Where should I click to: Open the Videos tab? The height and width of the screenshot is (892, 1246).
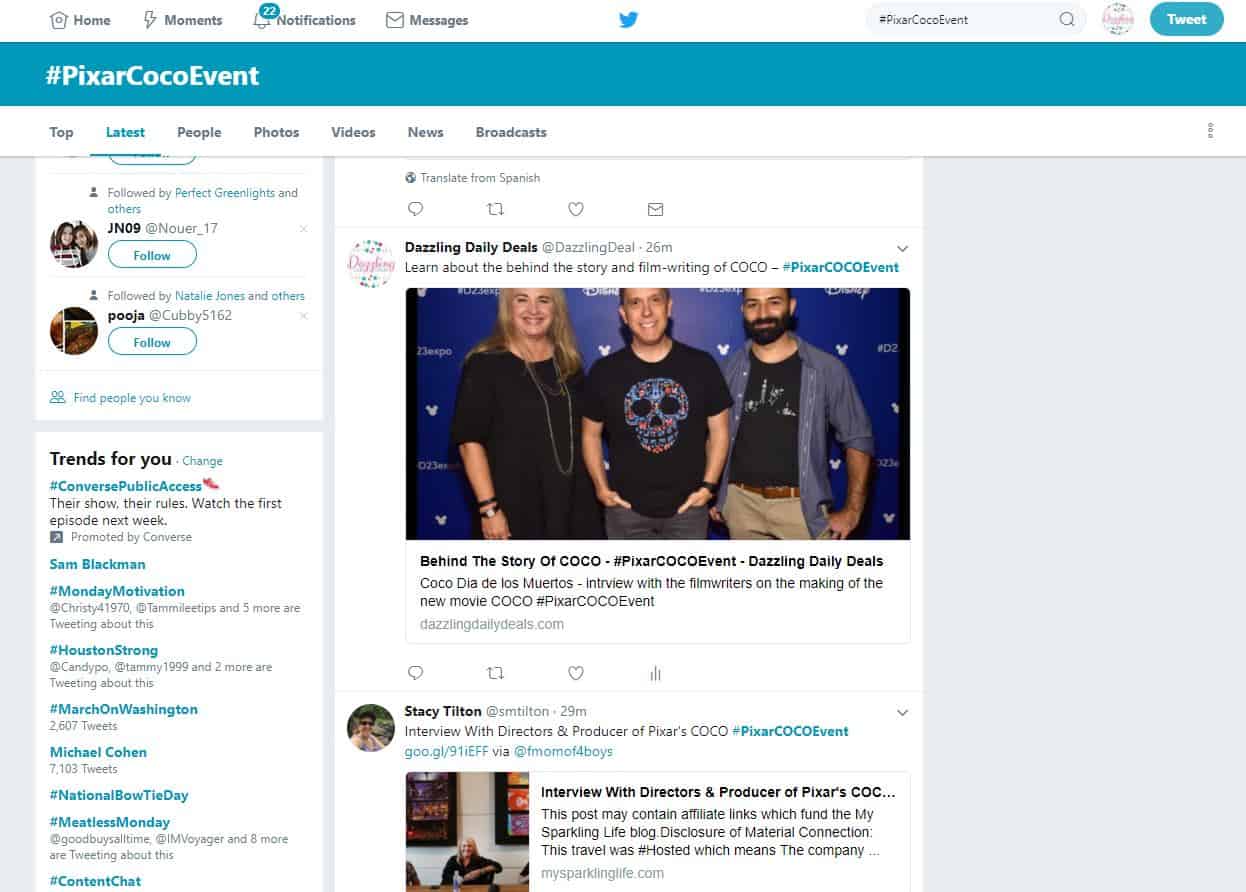coord(353,131)
